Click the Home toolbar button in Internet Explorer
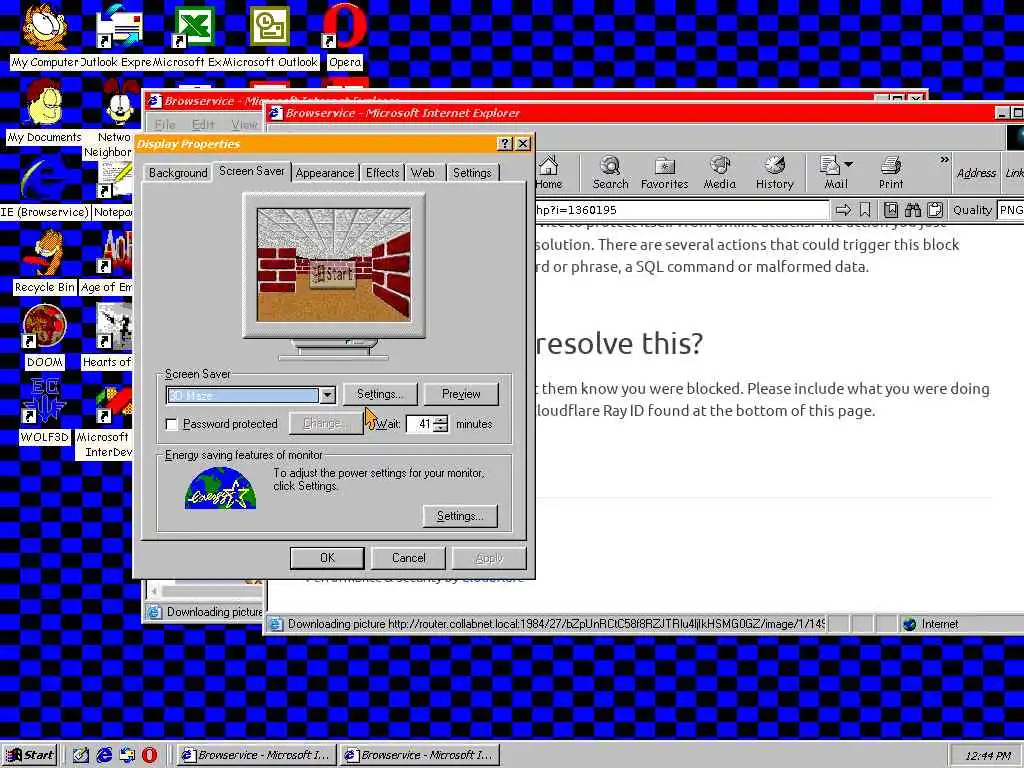This screenshot has height=768, width=1024. (x=549, y=173)
